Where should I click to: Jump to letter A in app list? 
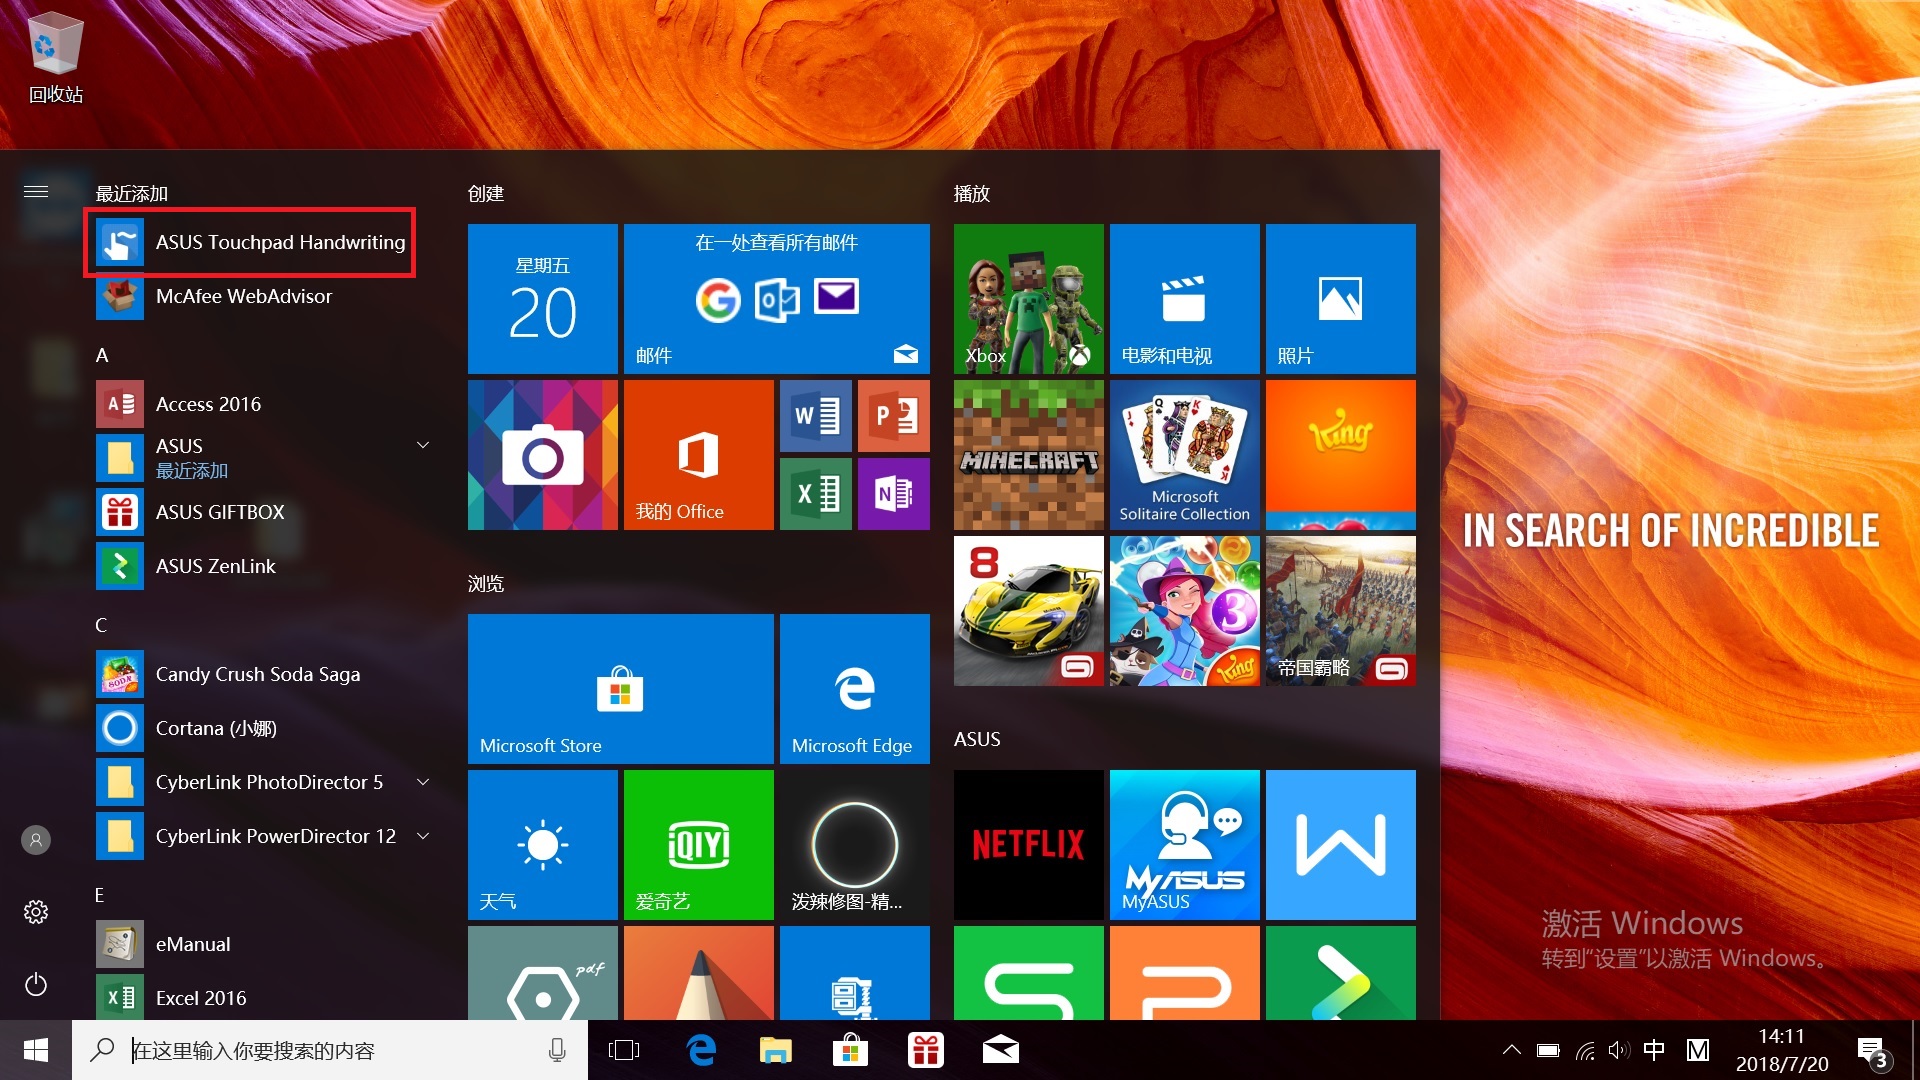tap(102, 355)
